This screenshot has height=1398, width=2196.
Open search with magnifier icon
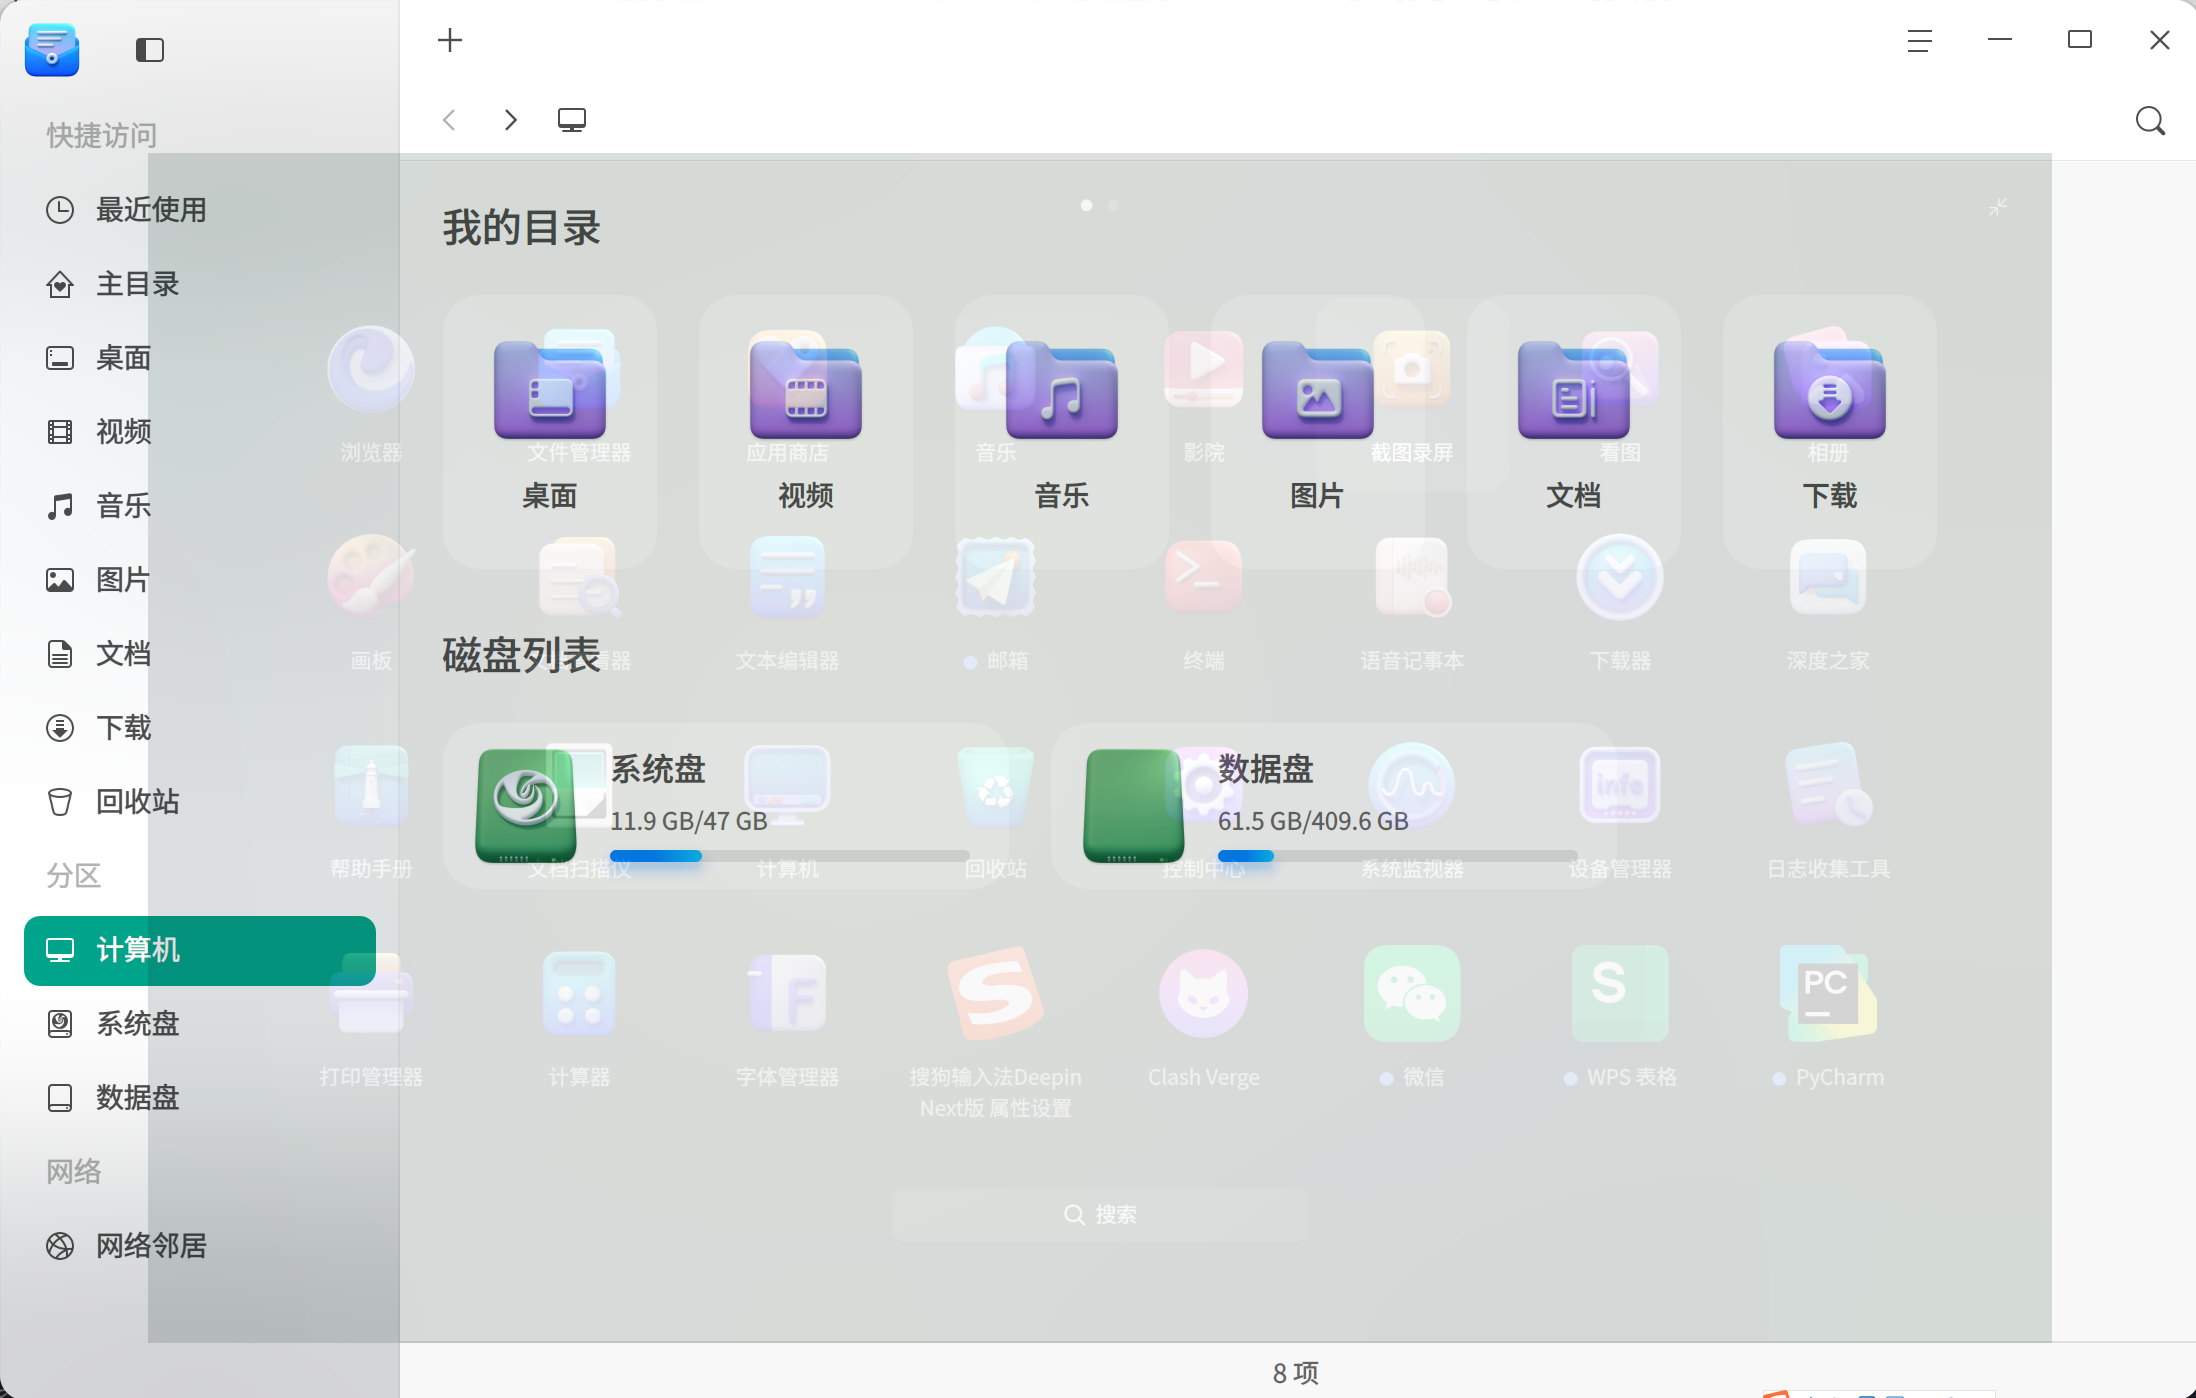coord(2150,121)
